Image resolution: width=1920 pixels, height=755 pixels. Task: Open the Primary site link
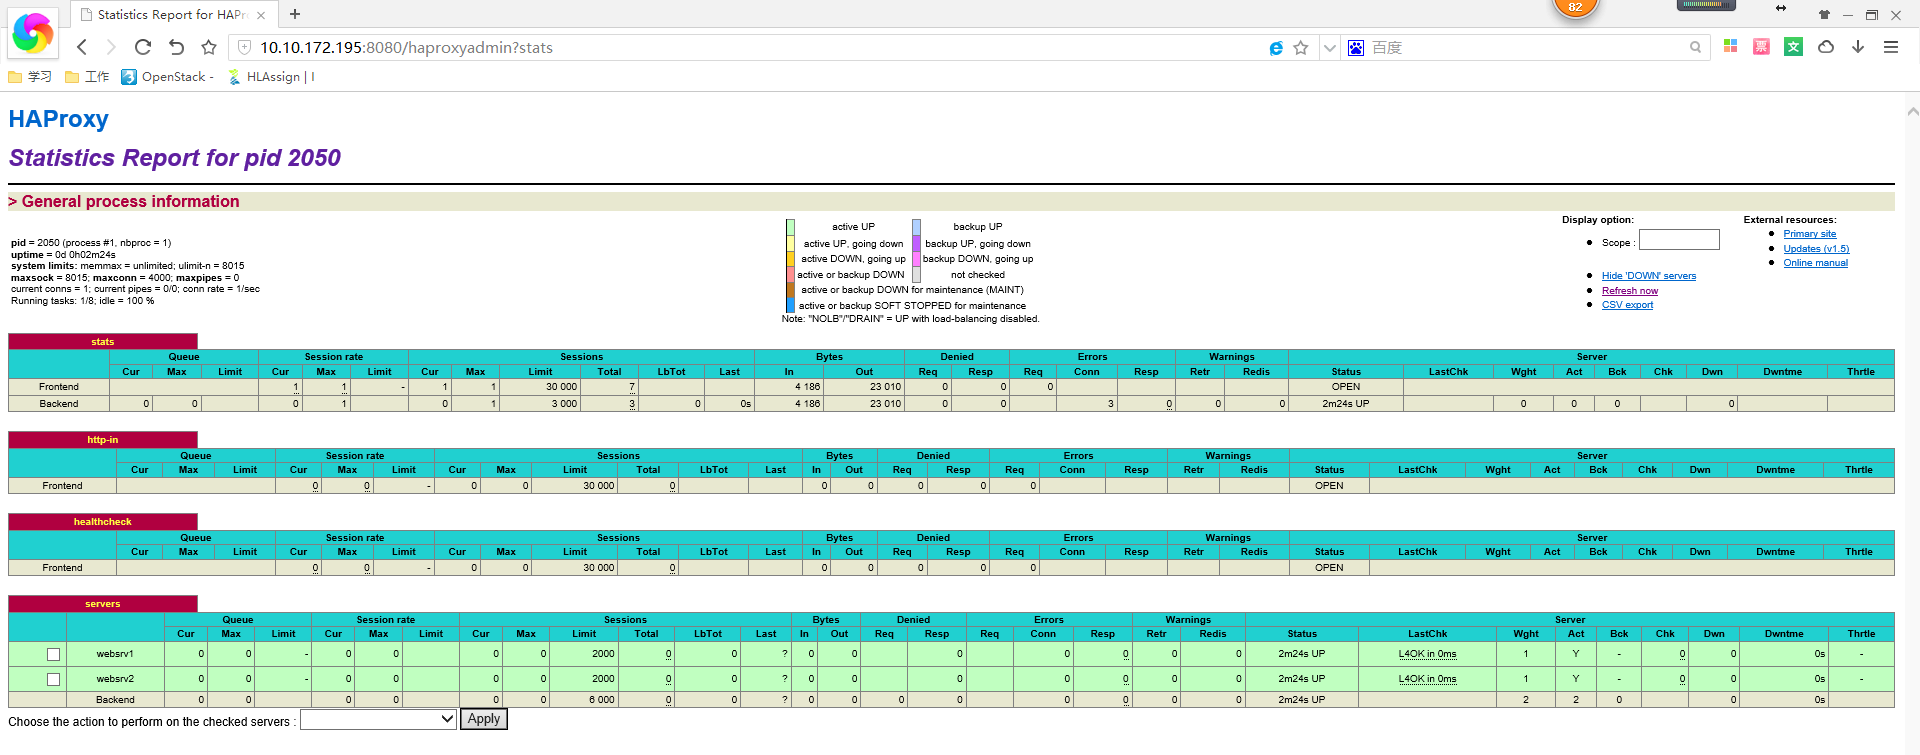[x=1810, y=234]
